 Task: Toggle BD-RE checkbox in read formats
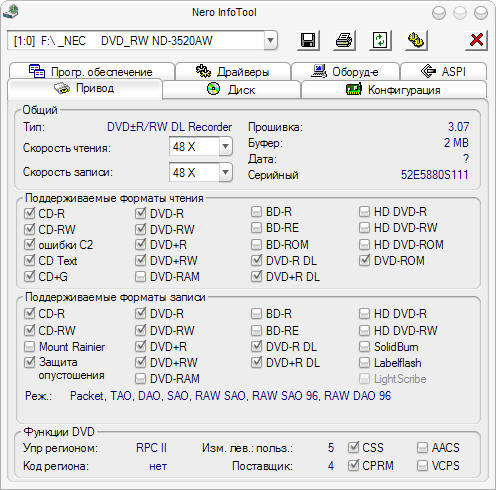click(256, 228)
